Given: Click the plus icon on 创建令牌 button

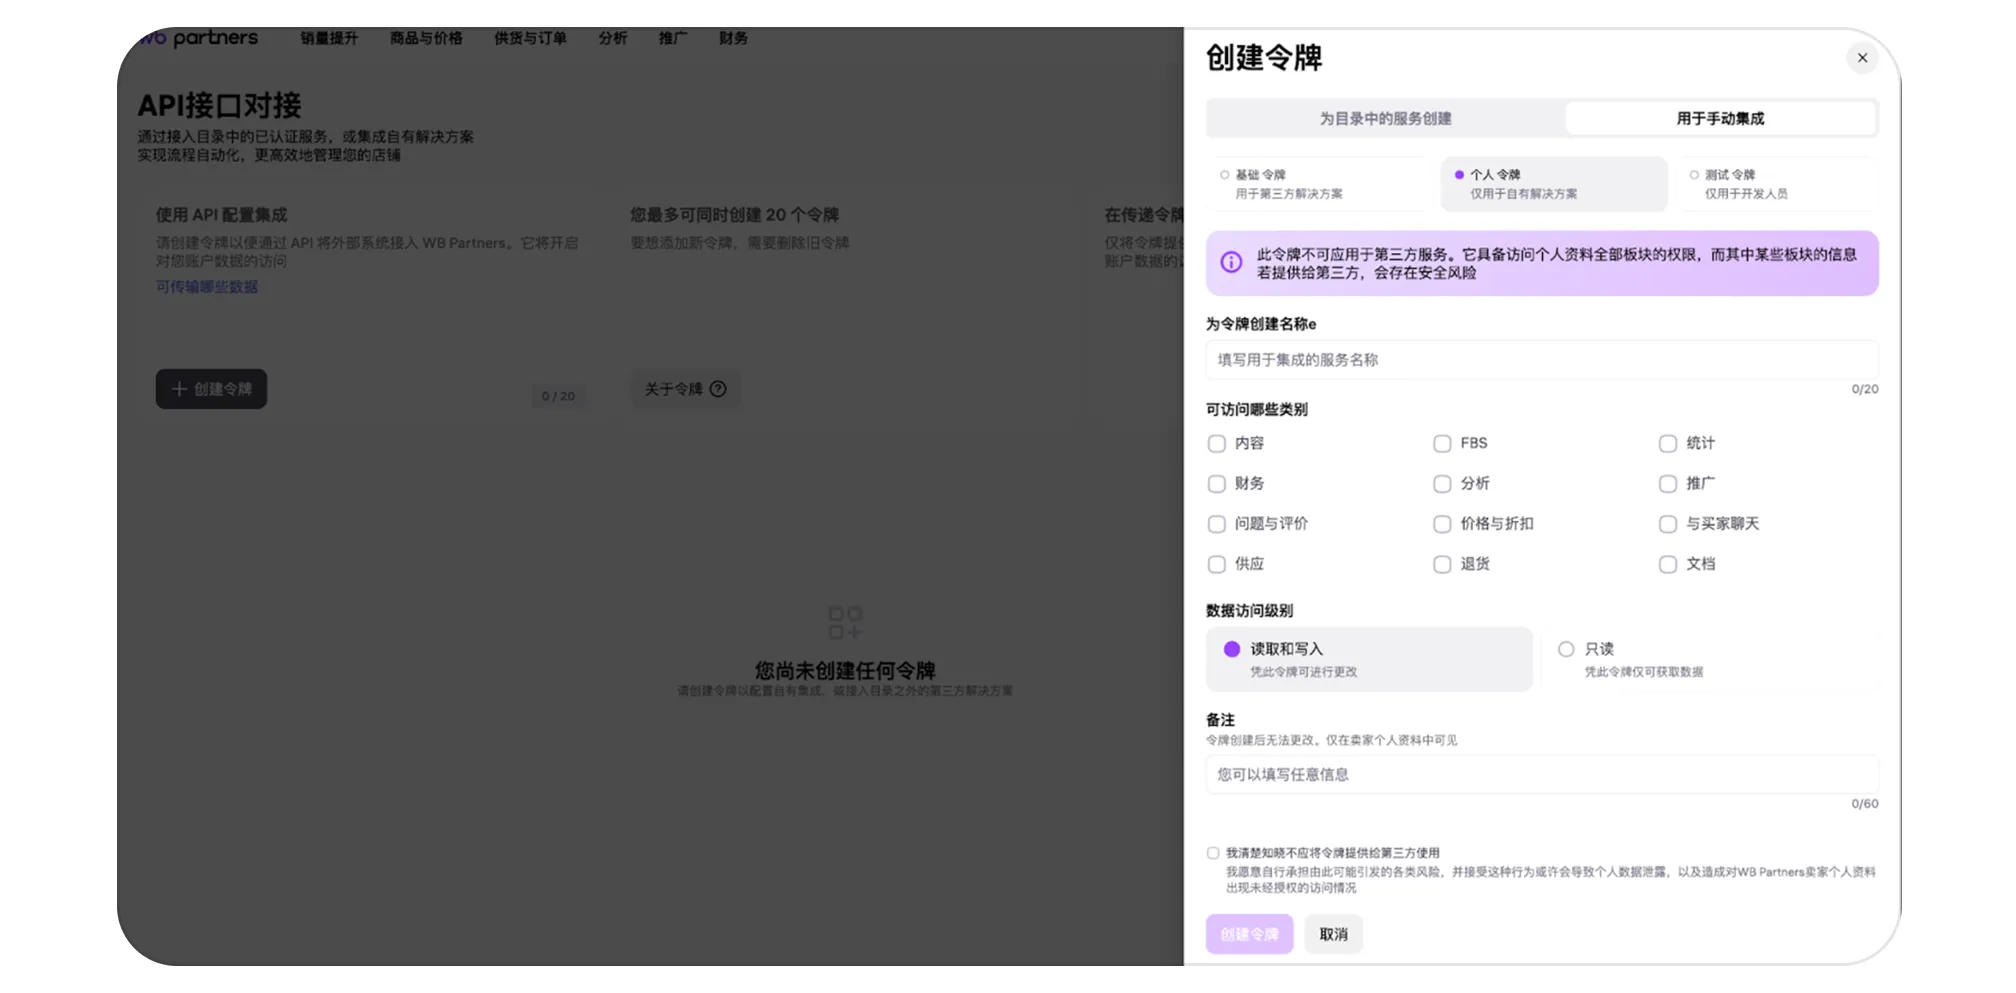Looking at the screenshot, I should click(178, 389).
